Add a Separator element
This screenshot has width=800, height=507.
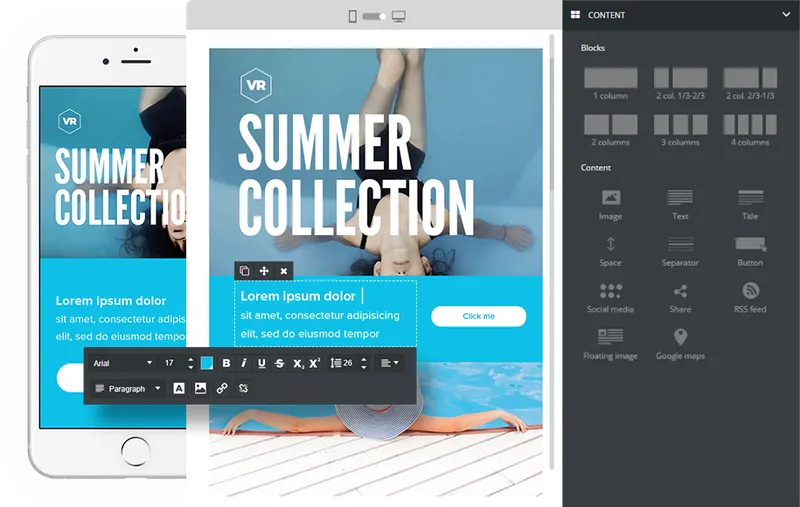(680, 251)
